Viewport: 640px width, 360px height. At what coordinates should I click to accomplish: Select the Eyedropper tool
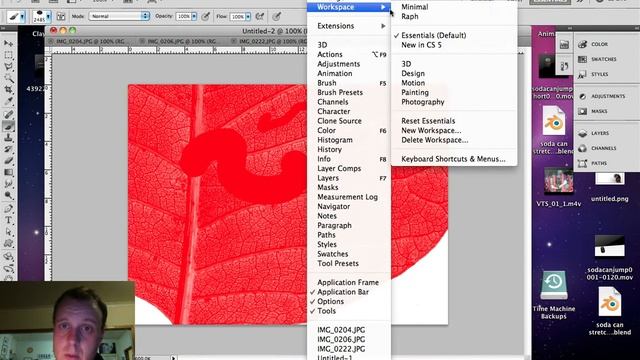(8, 101)
